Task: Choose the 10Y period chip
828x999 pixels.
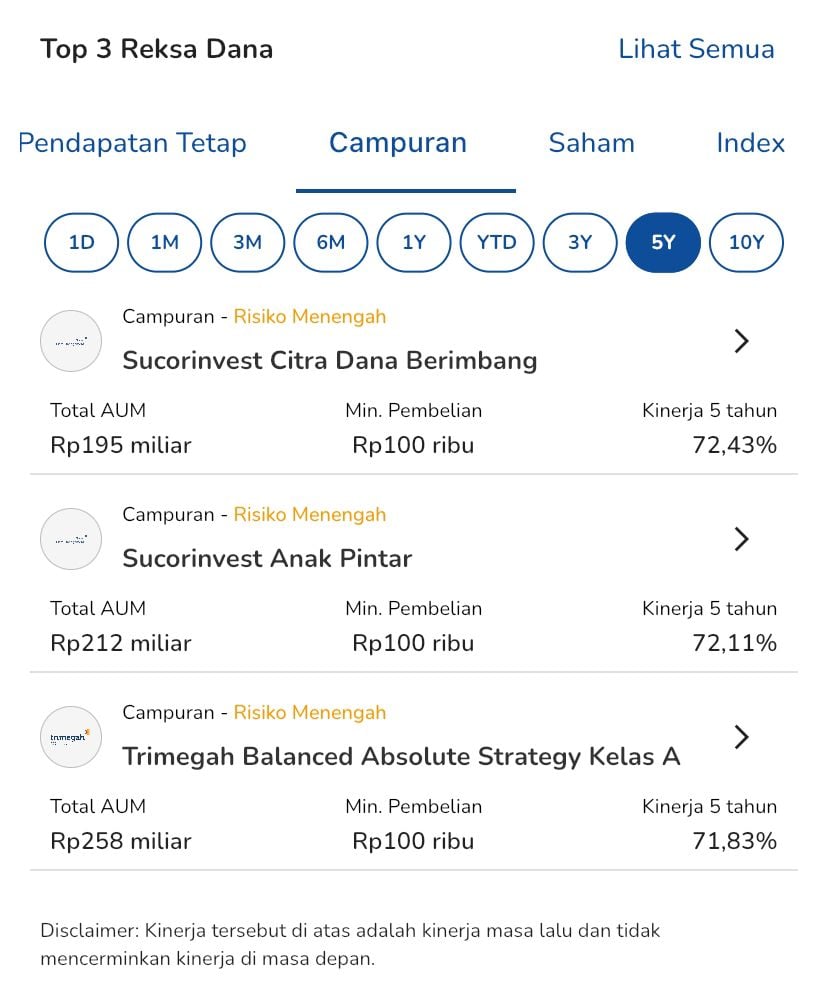Action: tap(746, 242)
